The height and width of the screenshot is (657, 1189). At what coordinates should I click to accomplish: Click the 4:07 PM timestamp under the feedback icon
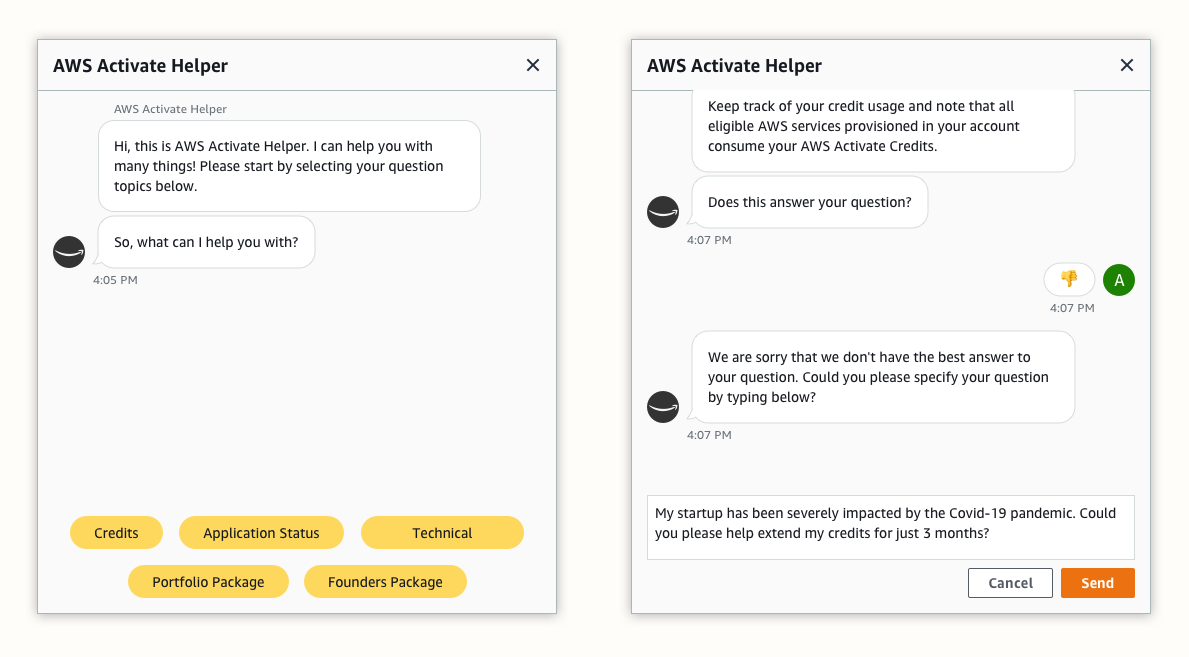click(1070, 308)
